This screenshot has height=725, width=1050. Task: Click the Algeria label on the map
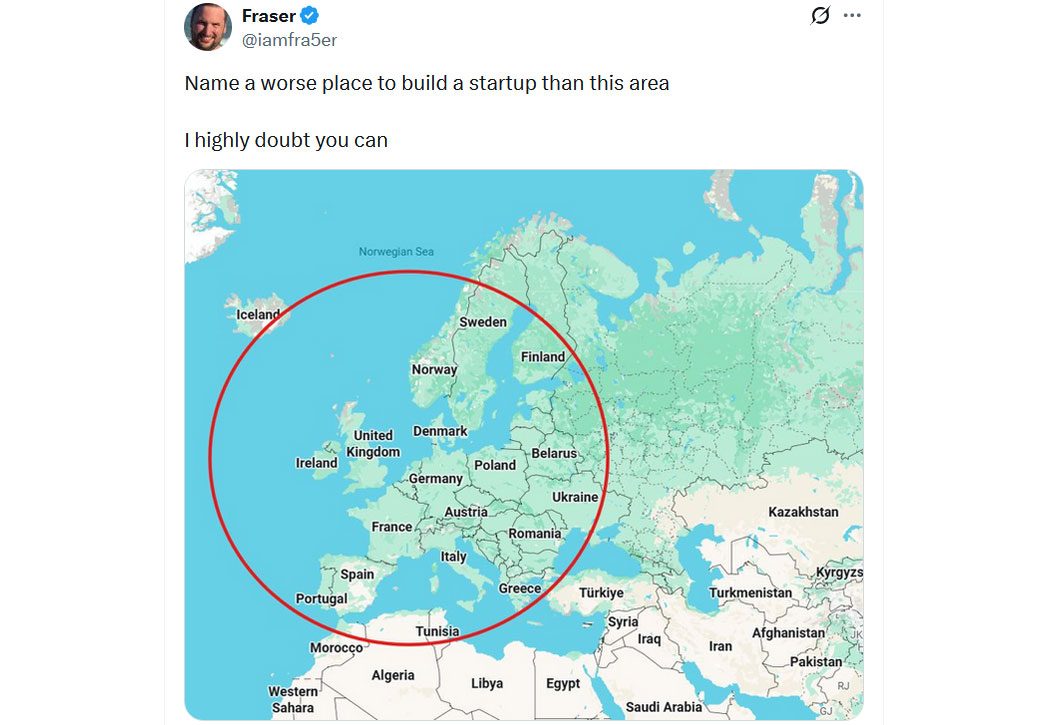pos(393,675)
